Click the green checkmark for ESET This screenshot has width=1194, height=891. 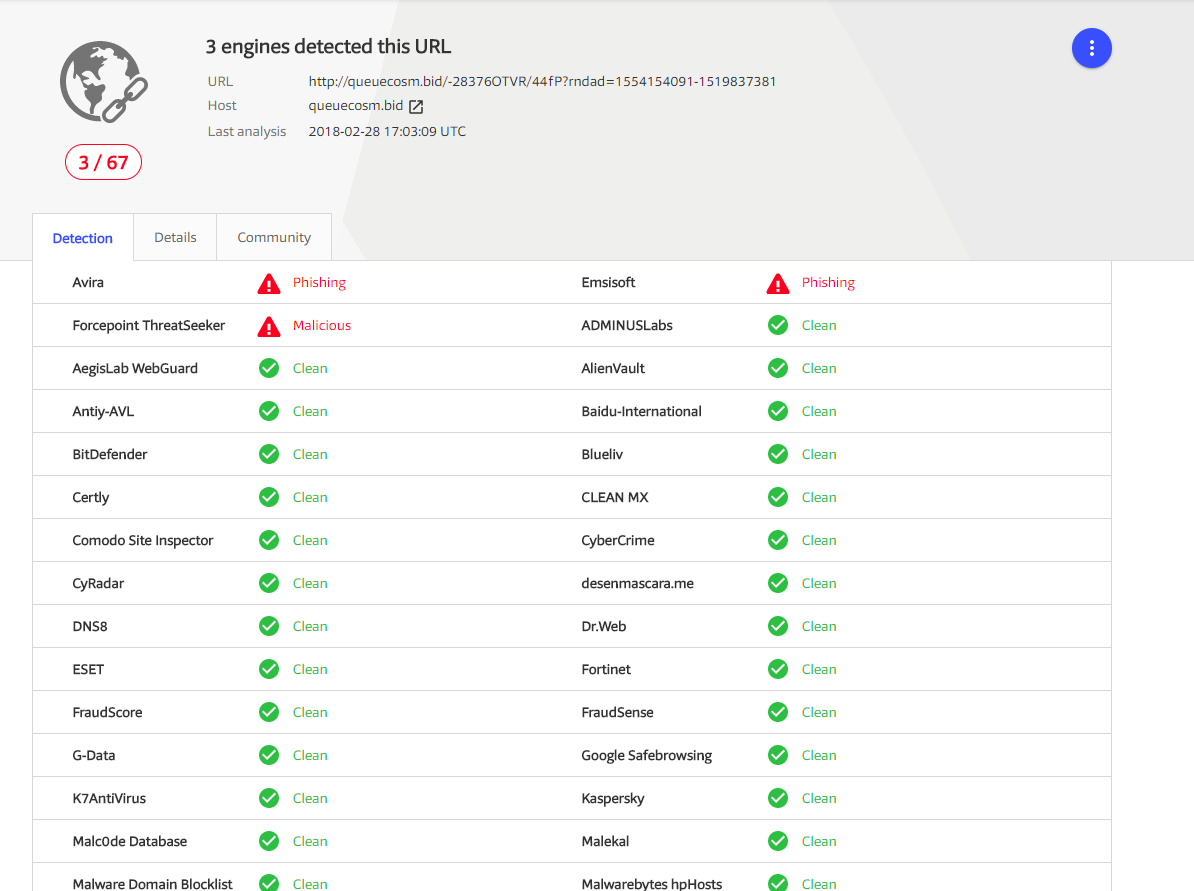[269, 669]
